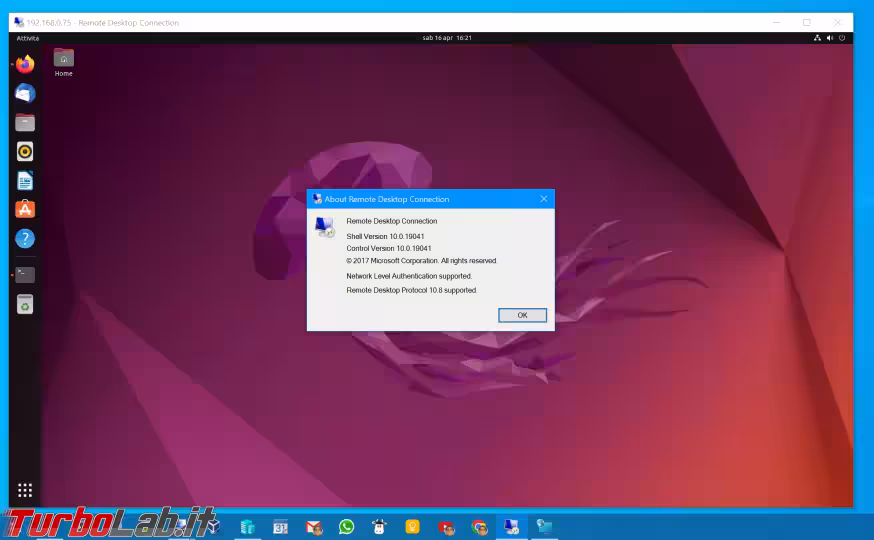Open the Files manager in the dock
This screenshot has width=874, height=540.
click(25, 123)
